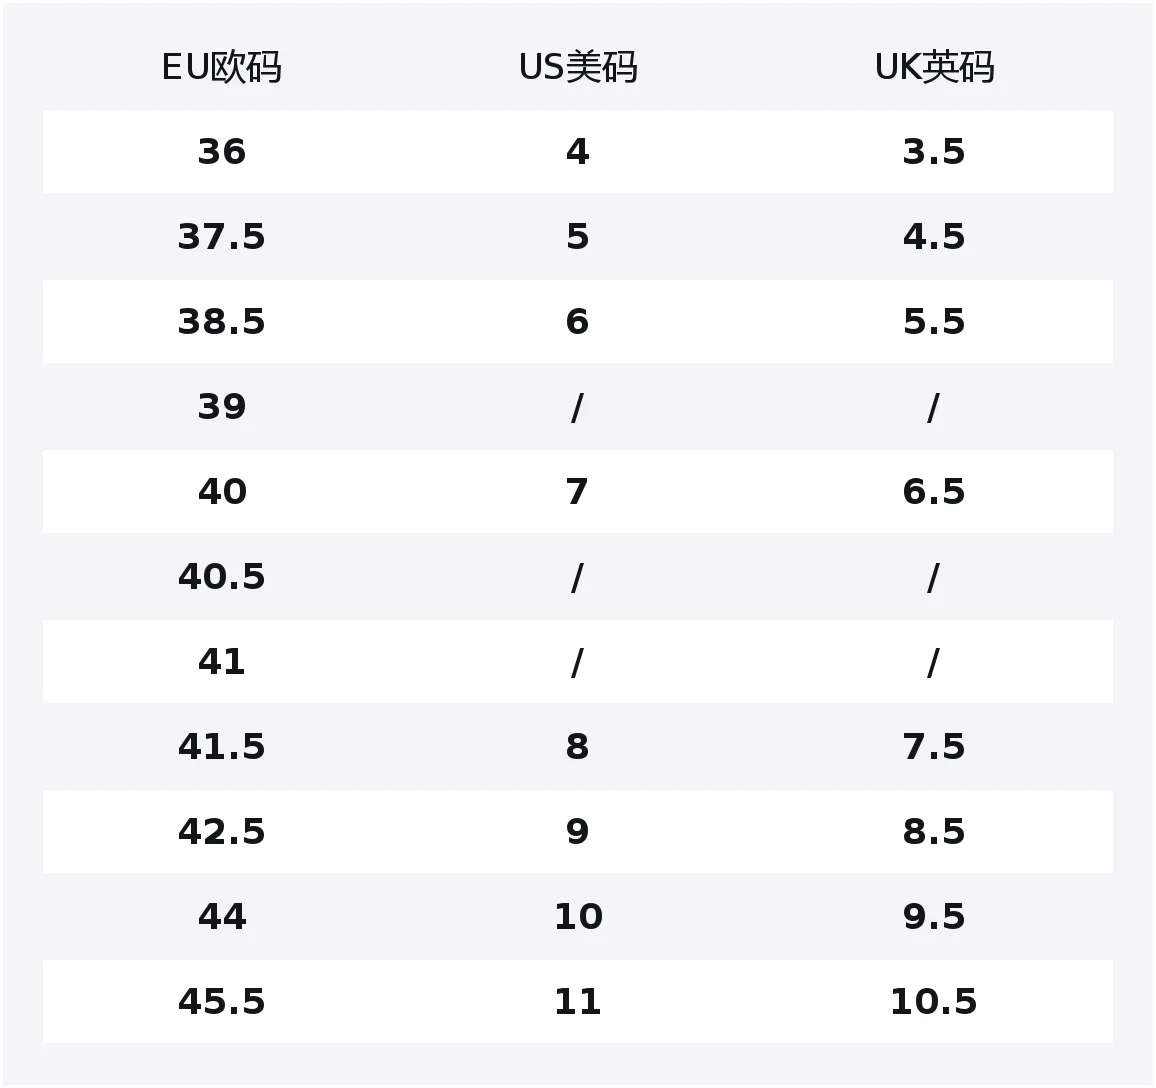The image size is (1156, 1088).
Task: Select EU size 45.5 cell
Action: click(221, 1002)
